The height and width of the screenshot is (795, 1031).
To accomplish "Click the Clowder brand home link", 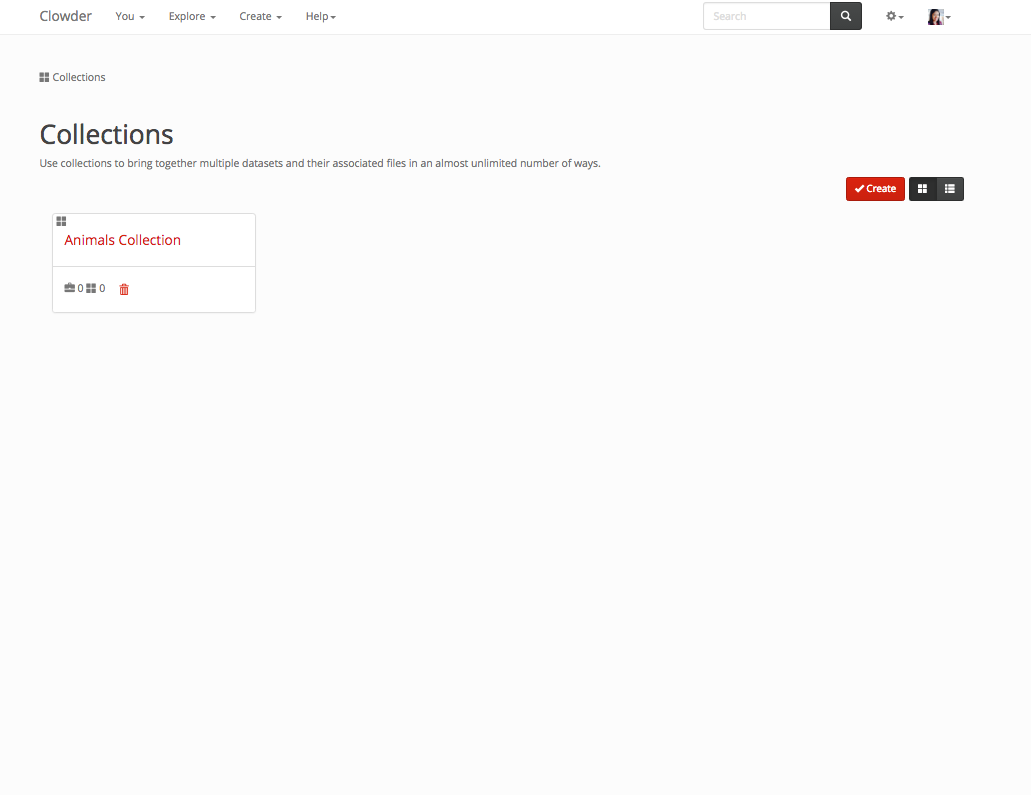I will (x=66, y=16).
